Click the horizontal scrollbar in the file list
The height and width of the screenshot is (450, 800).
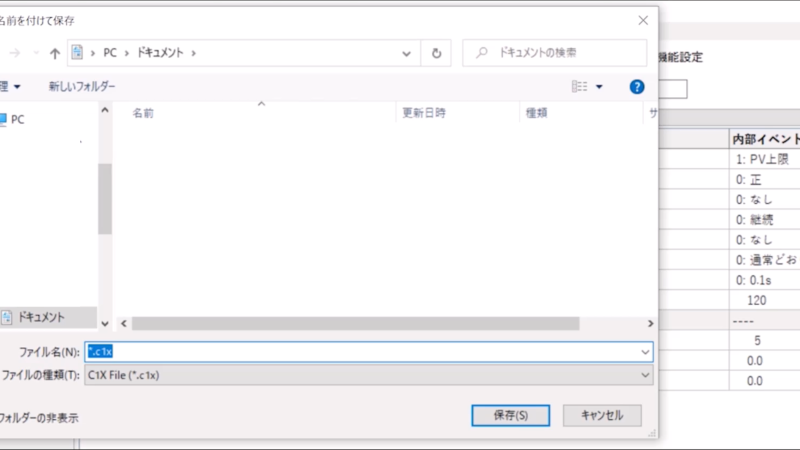(x=355, y=324)
